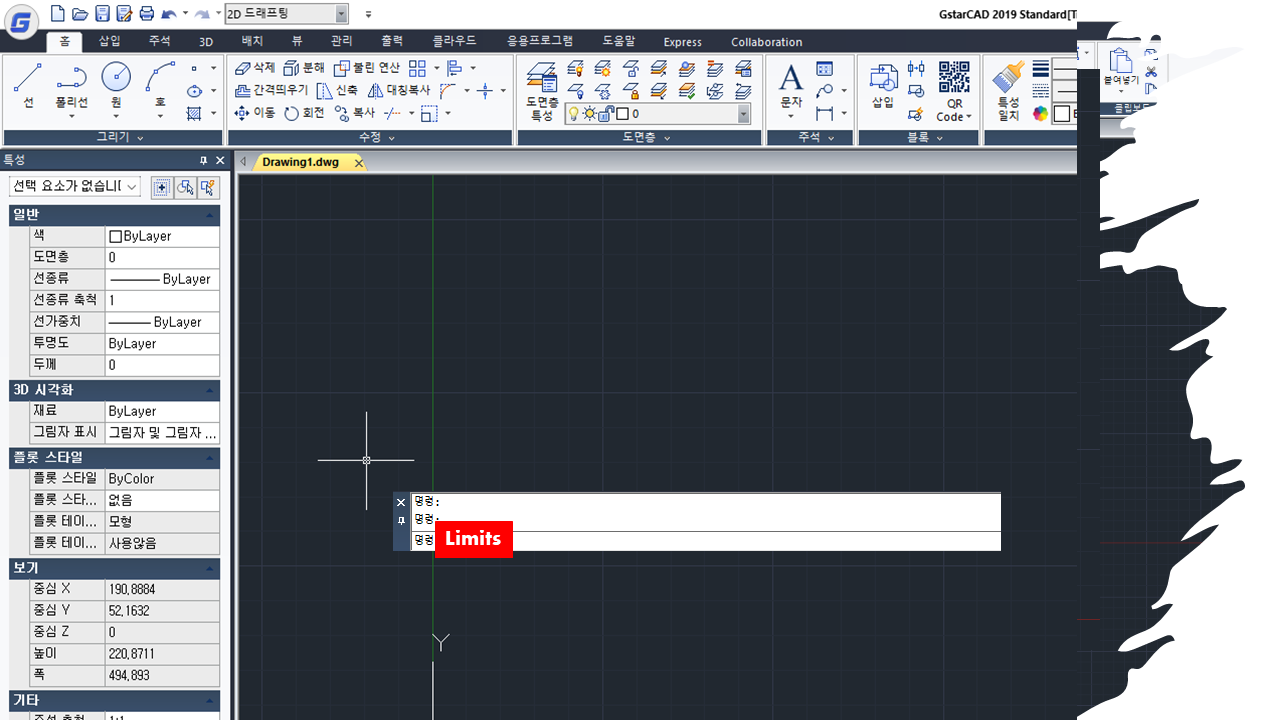Collapse the 3D 시각화 properties section
Image resolution: width=1280 pixels, height=720 pixels.
pos(209,390)
